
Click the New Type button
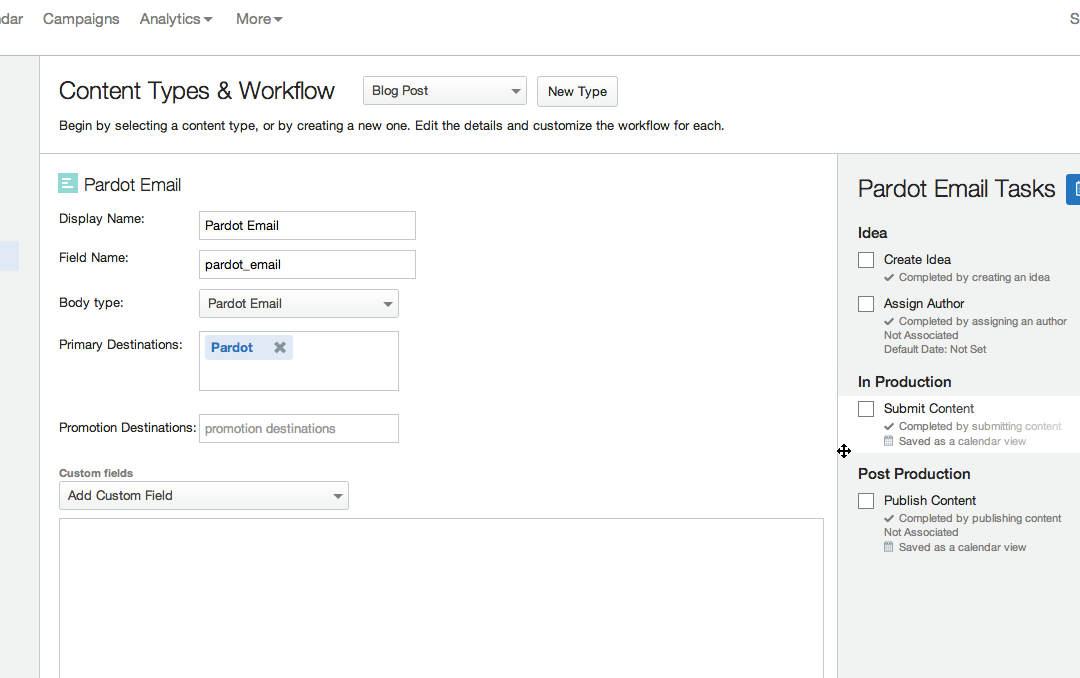click(x=577, y=92)
